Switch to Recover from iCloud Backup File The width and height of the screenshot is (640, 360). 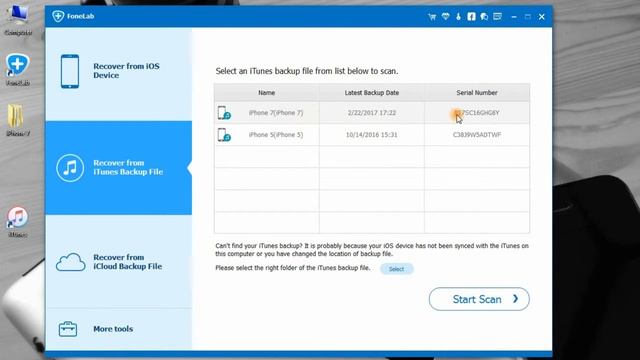point(118,262)
